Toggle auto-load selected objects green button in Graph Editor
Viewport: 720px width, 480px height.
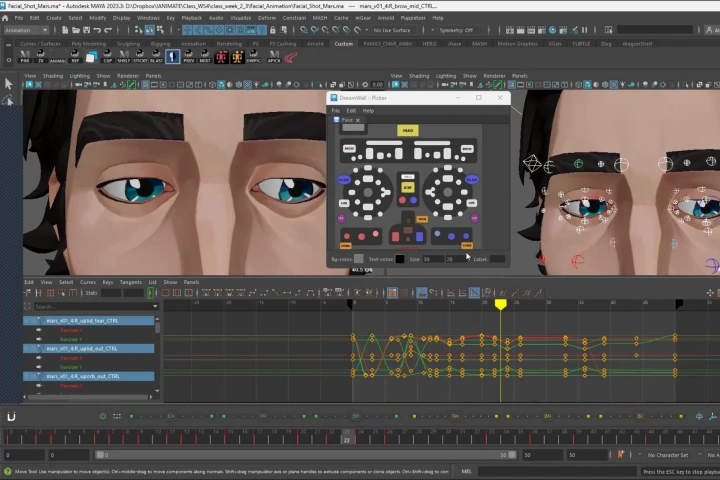click(151, 293)
